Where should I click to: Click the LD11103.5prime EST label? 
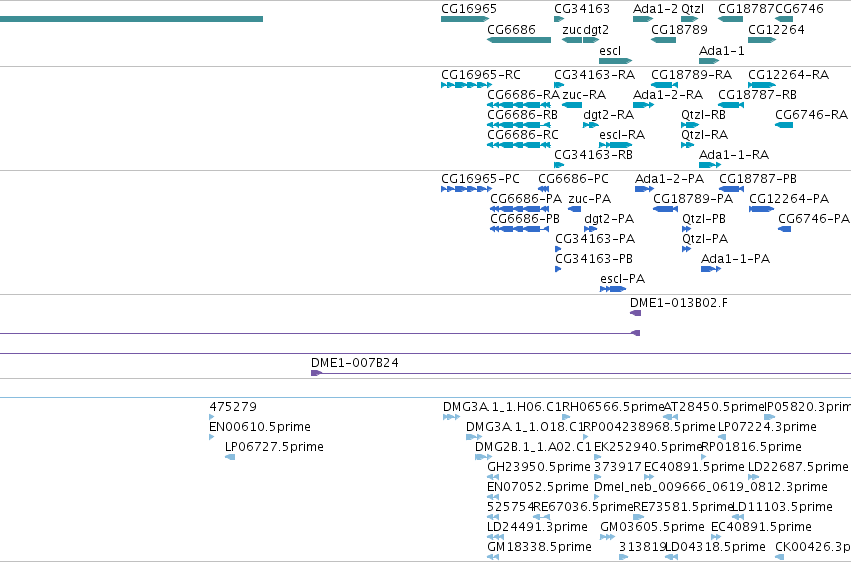(782, 507)
